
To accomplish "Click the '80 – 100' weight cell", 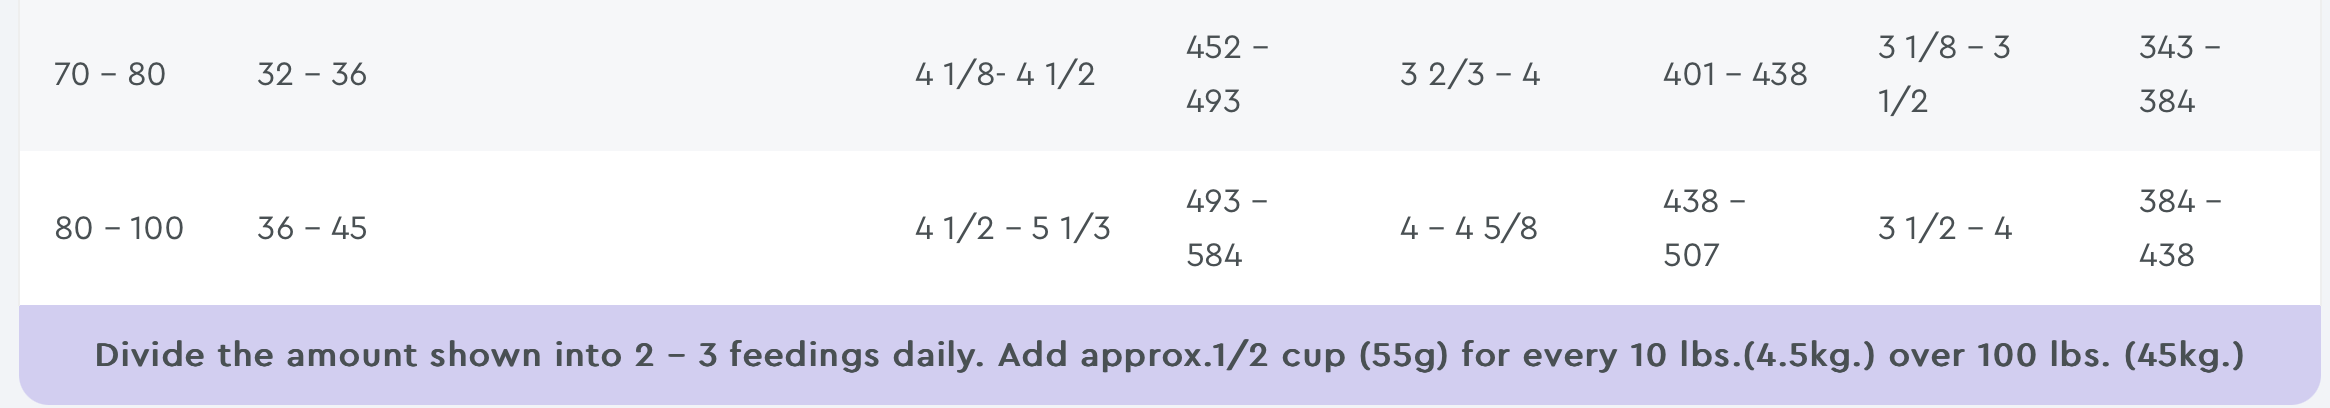I will pos(119,228).
